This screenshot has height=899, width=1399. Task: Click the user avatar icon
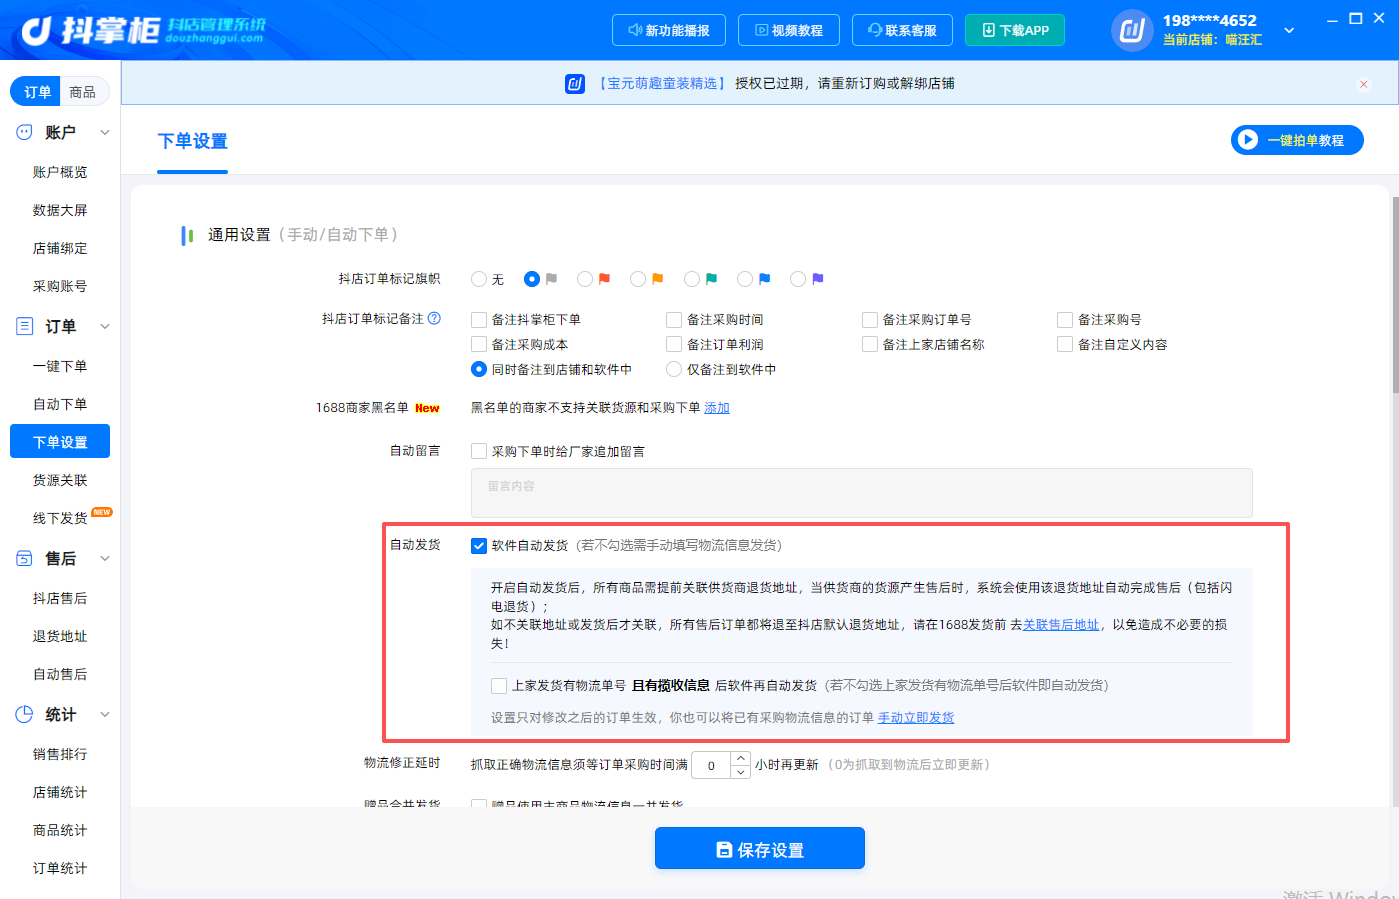1132,30
